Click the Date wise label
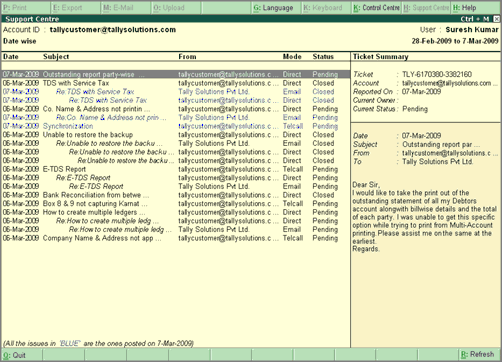The height and width of the screenshot is (362, 502). pos(20,41)
